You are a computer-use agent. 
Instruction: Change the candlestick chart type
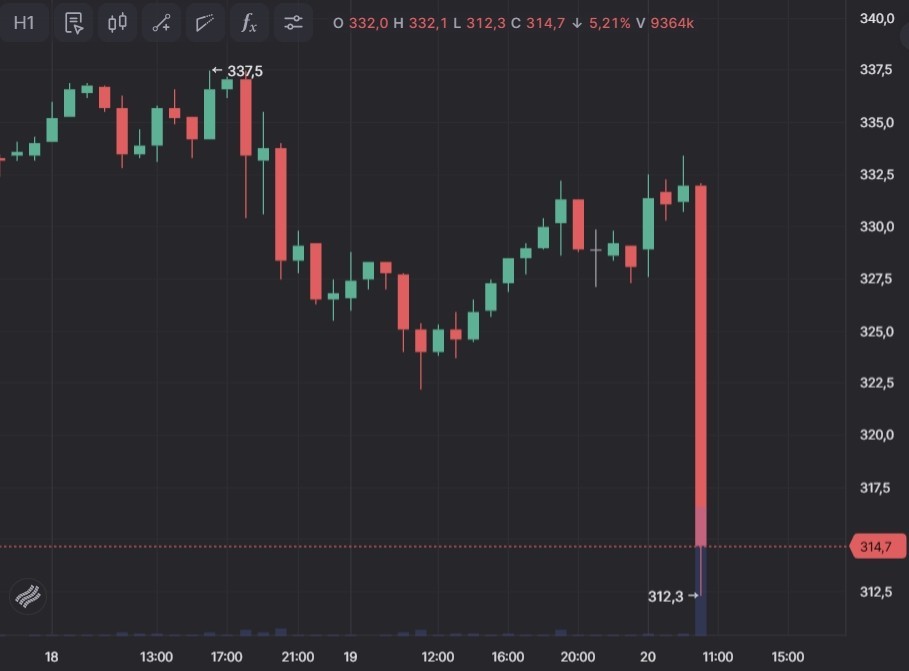117,23
